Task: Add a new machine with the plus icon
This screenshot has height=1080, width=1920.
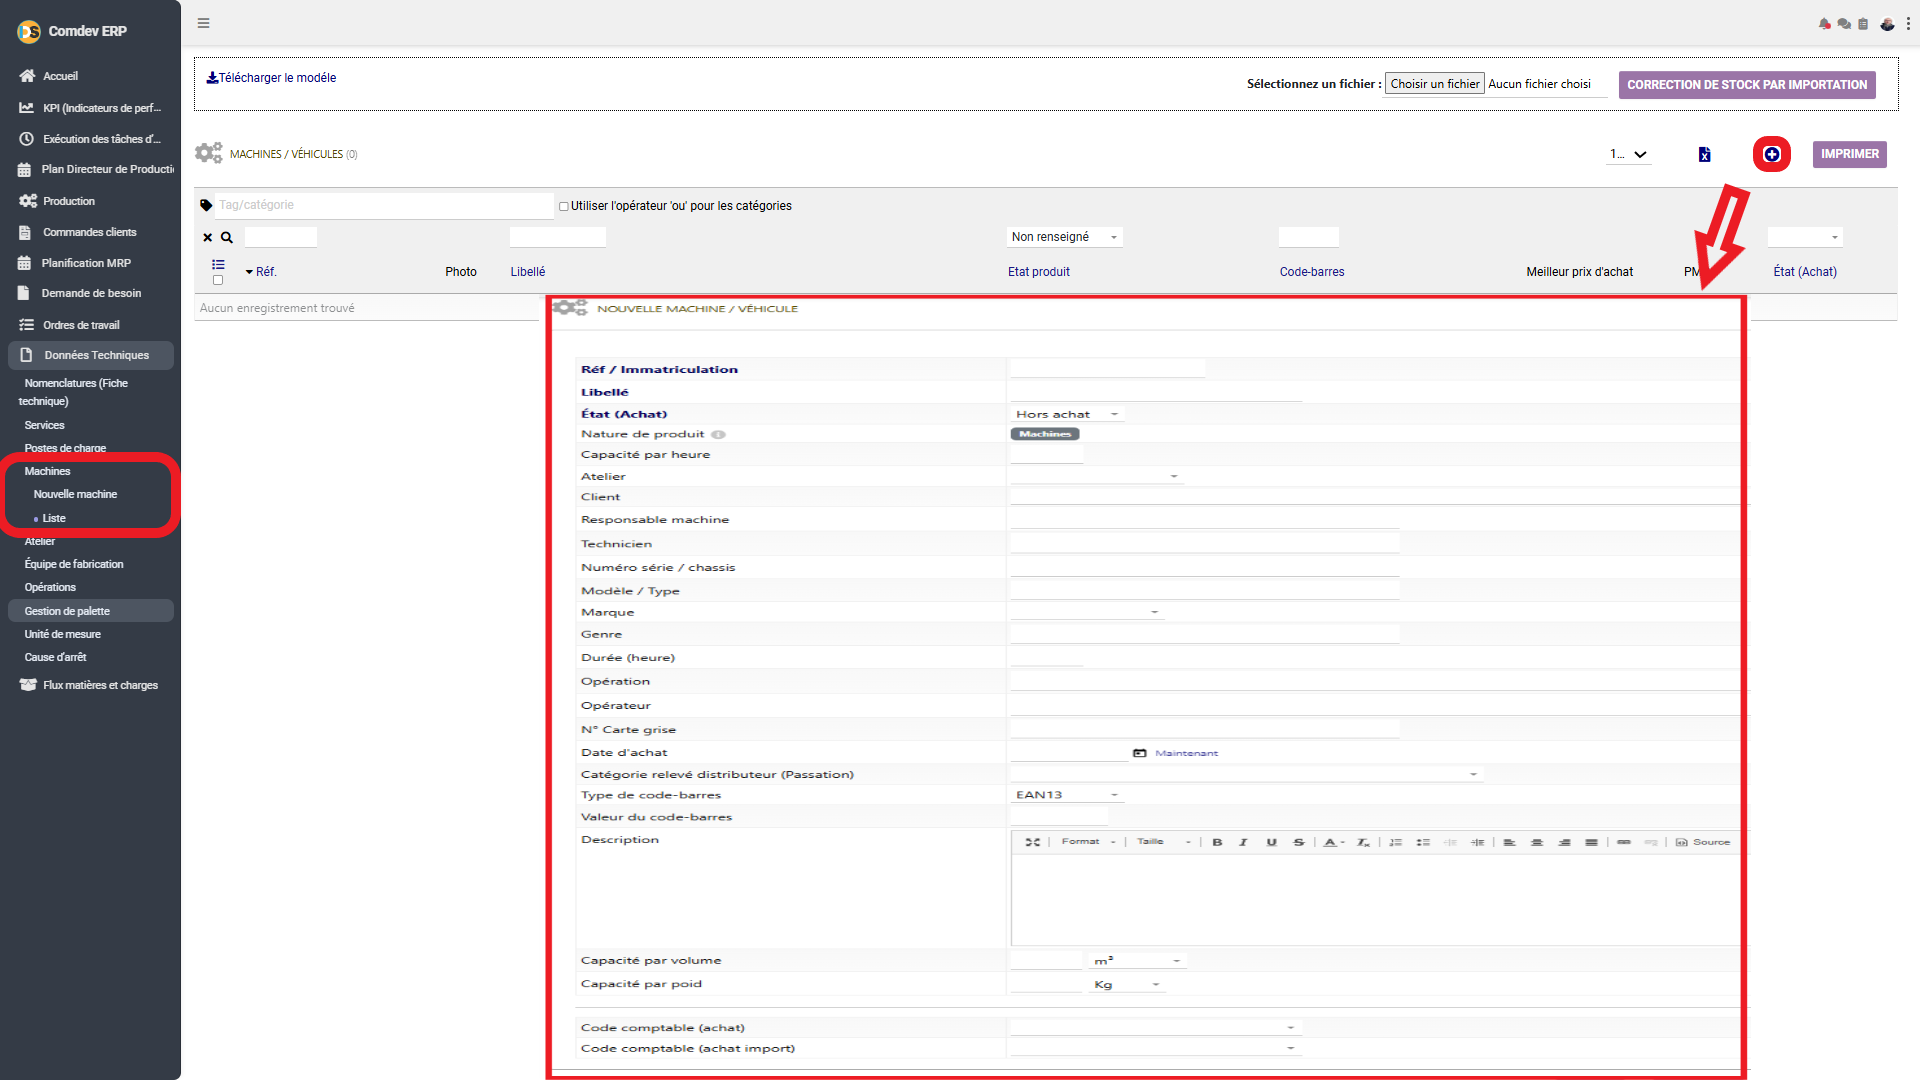Action: pos(1772,154)
